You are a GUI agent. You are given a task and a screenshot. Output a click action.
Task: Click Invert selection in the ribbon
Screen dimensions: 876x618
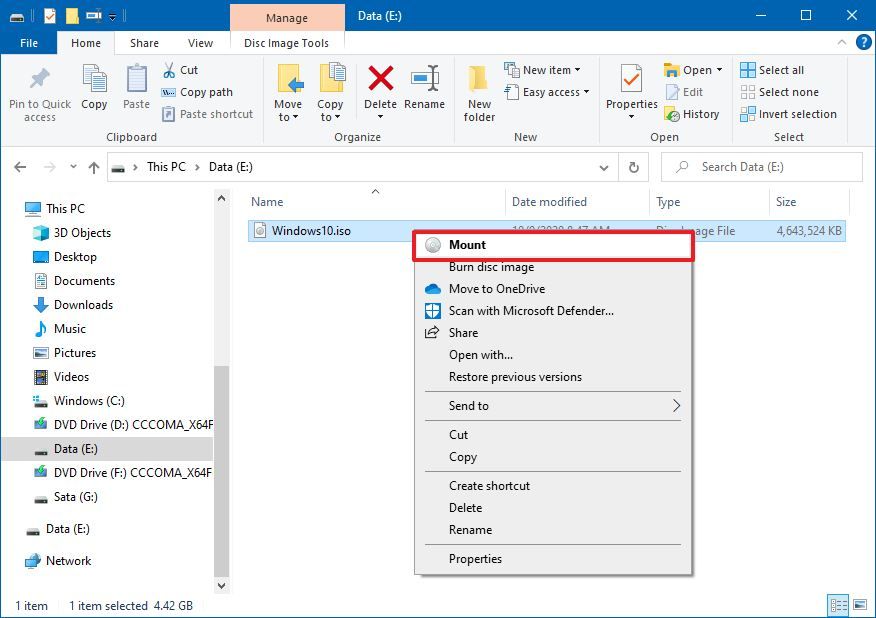coord(788,114)
